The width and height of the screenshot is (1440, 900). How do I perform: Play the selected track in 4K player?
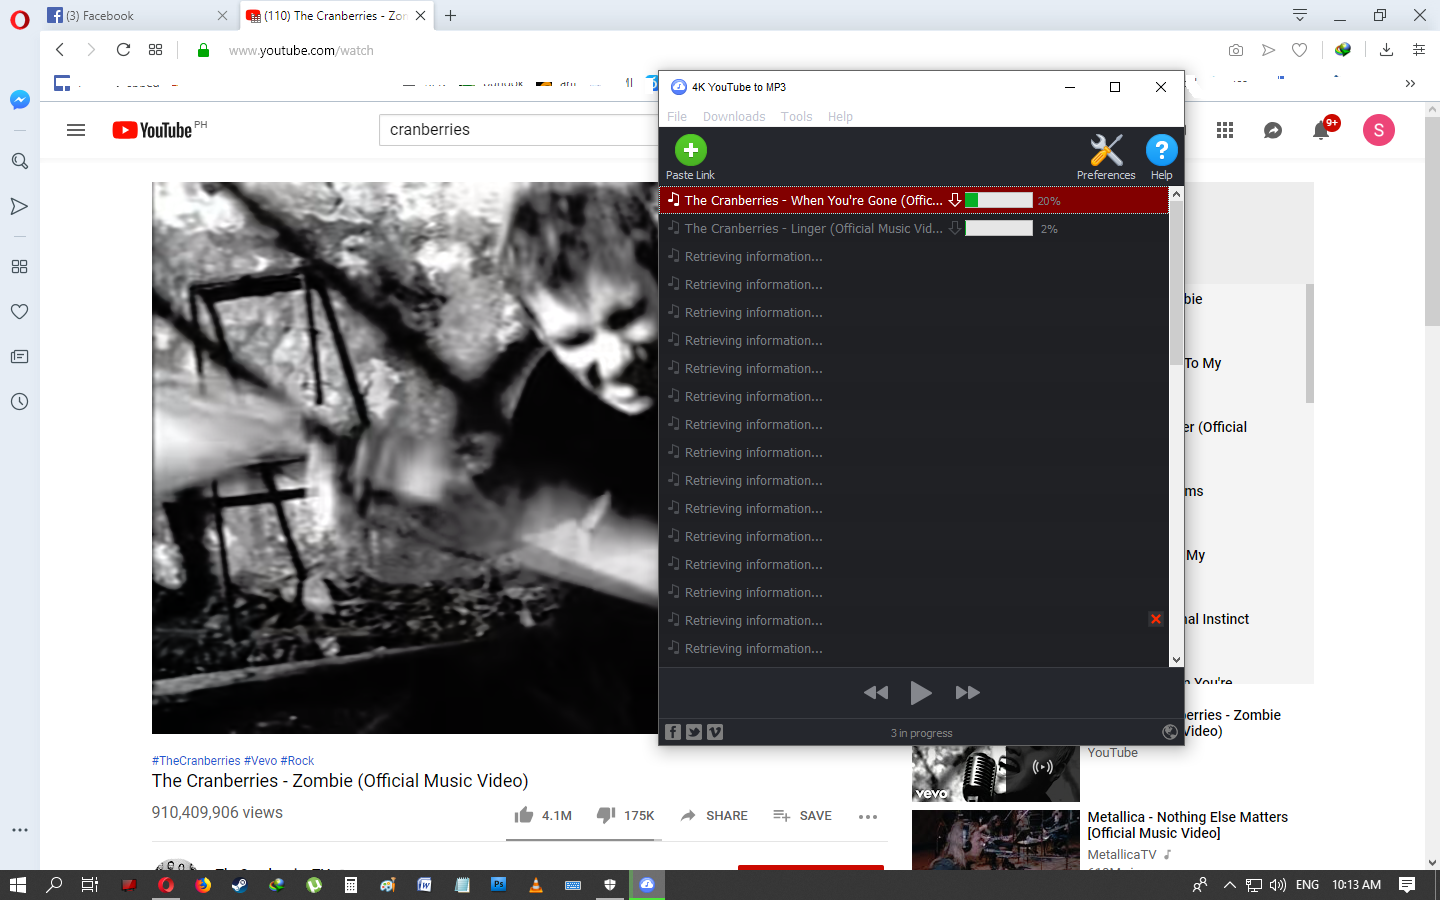click(921, 692)
